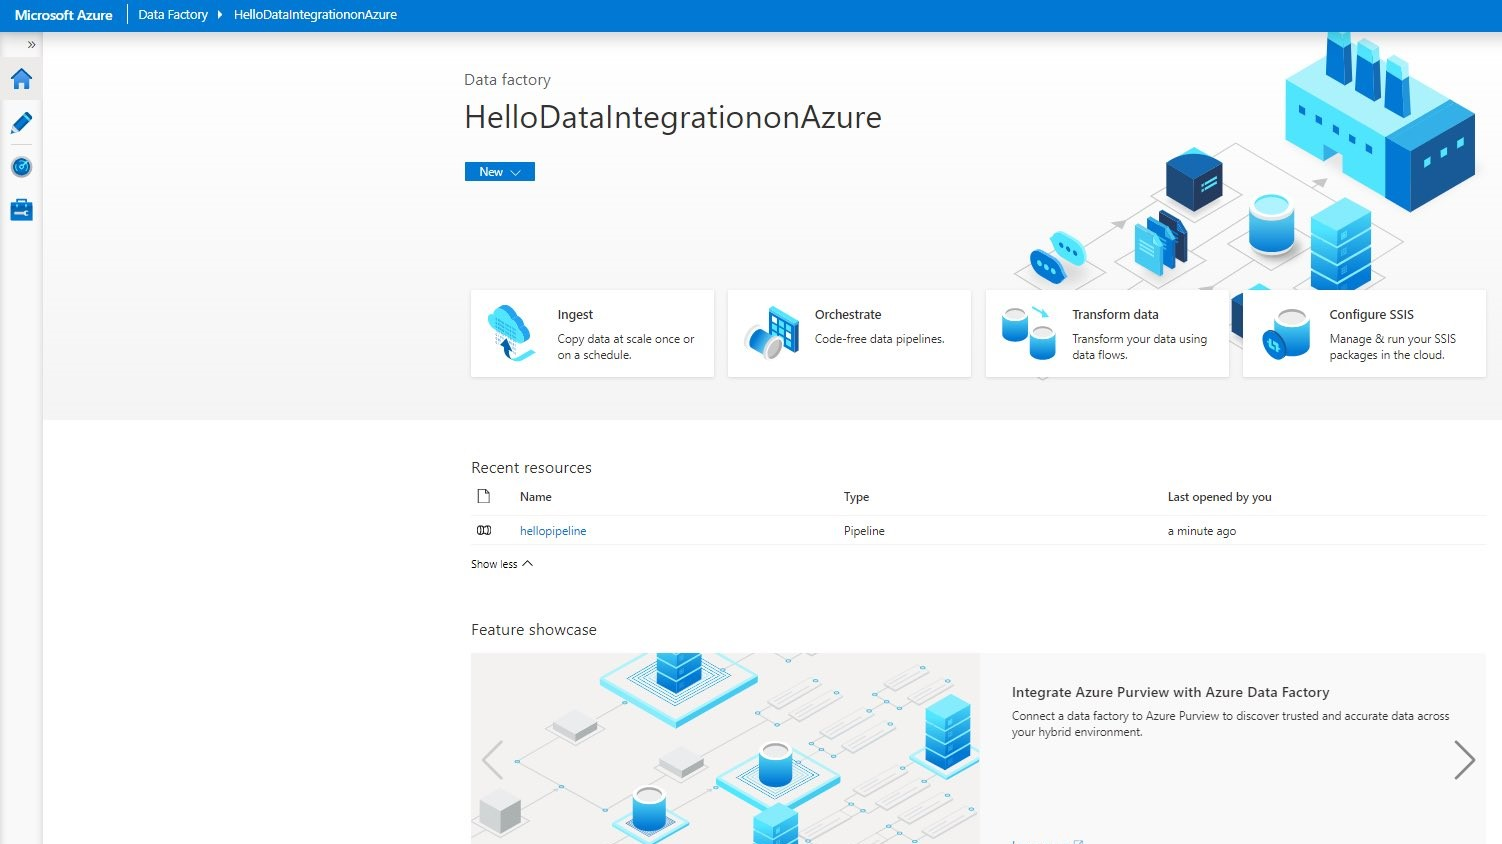The width and height of the screenshot is (1502, 844).
Task: Click the Microsoft Azure logo text
Action: (x=64, y=15)
